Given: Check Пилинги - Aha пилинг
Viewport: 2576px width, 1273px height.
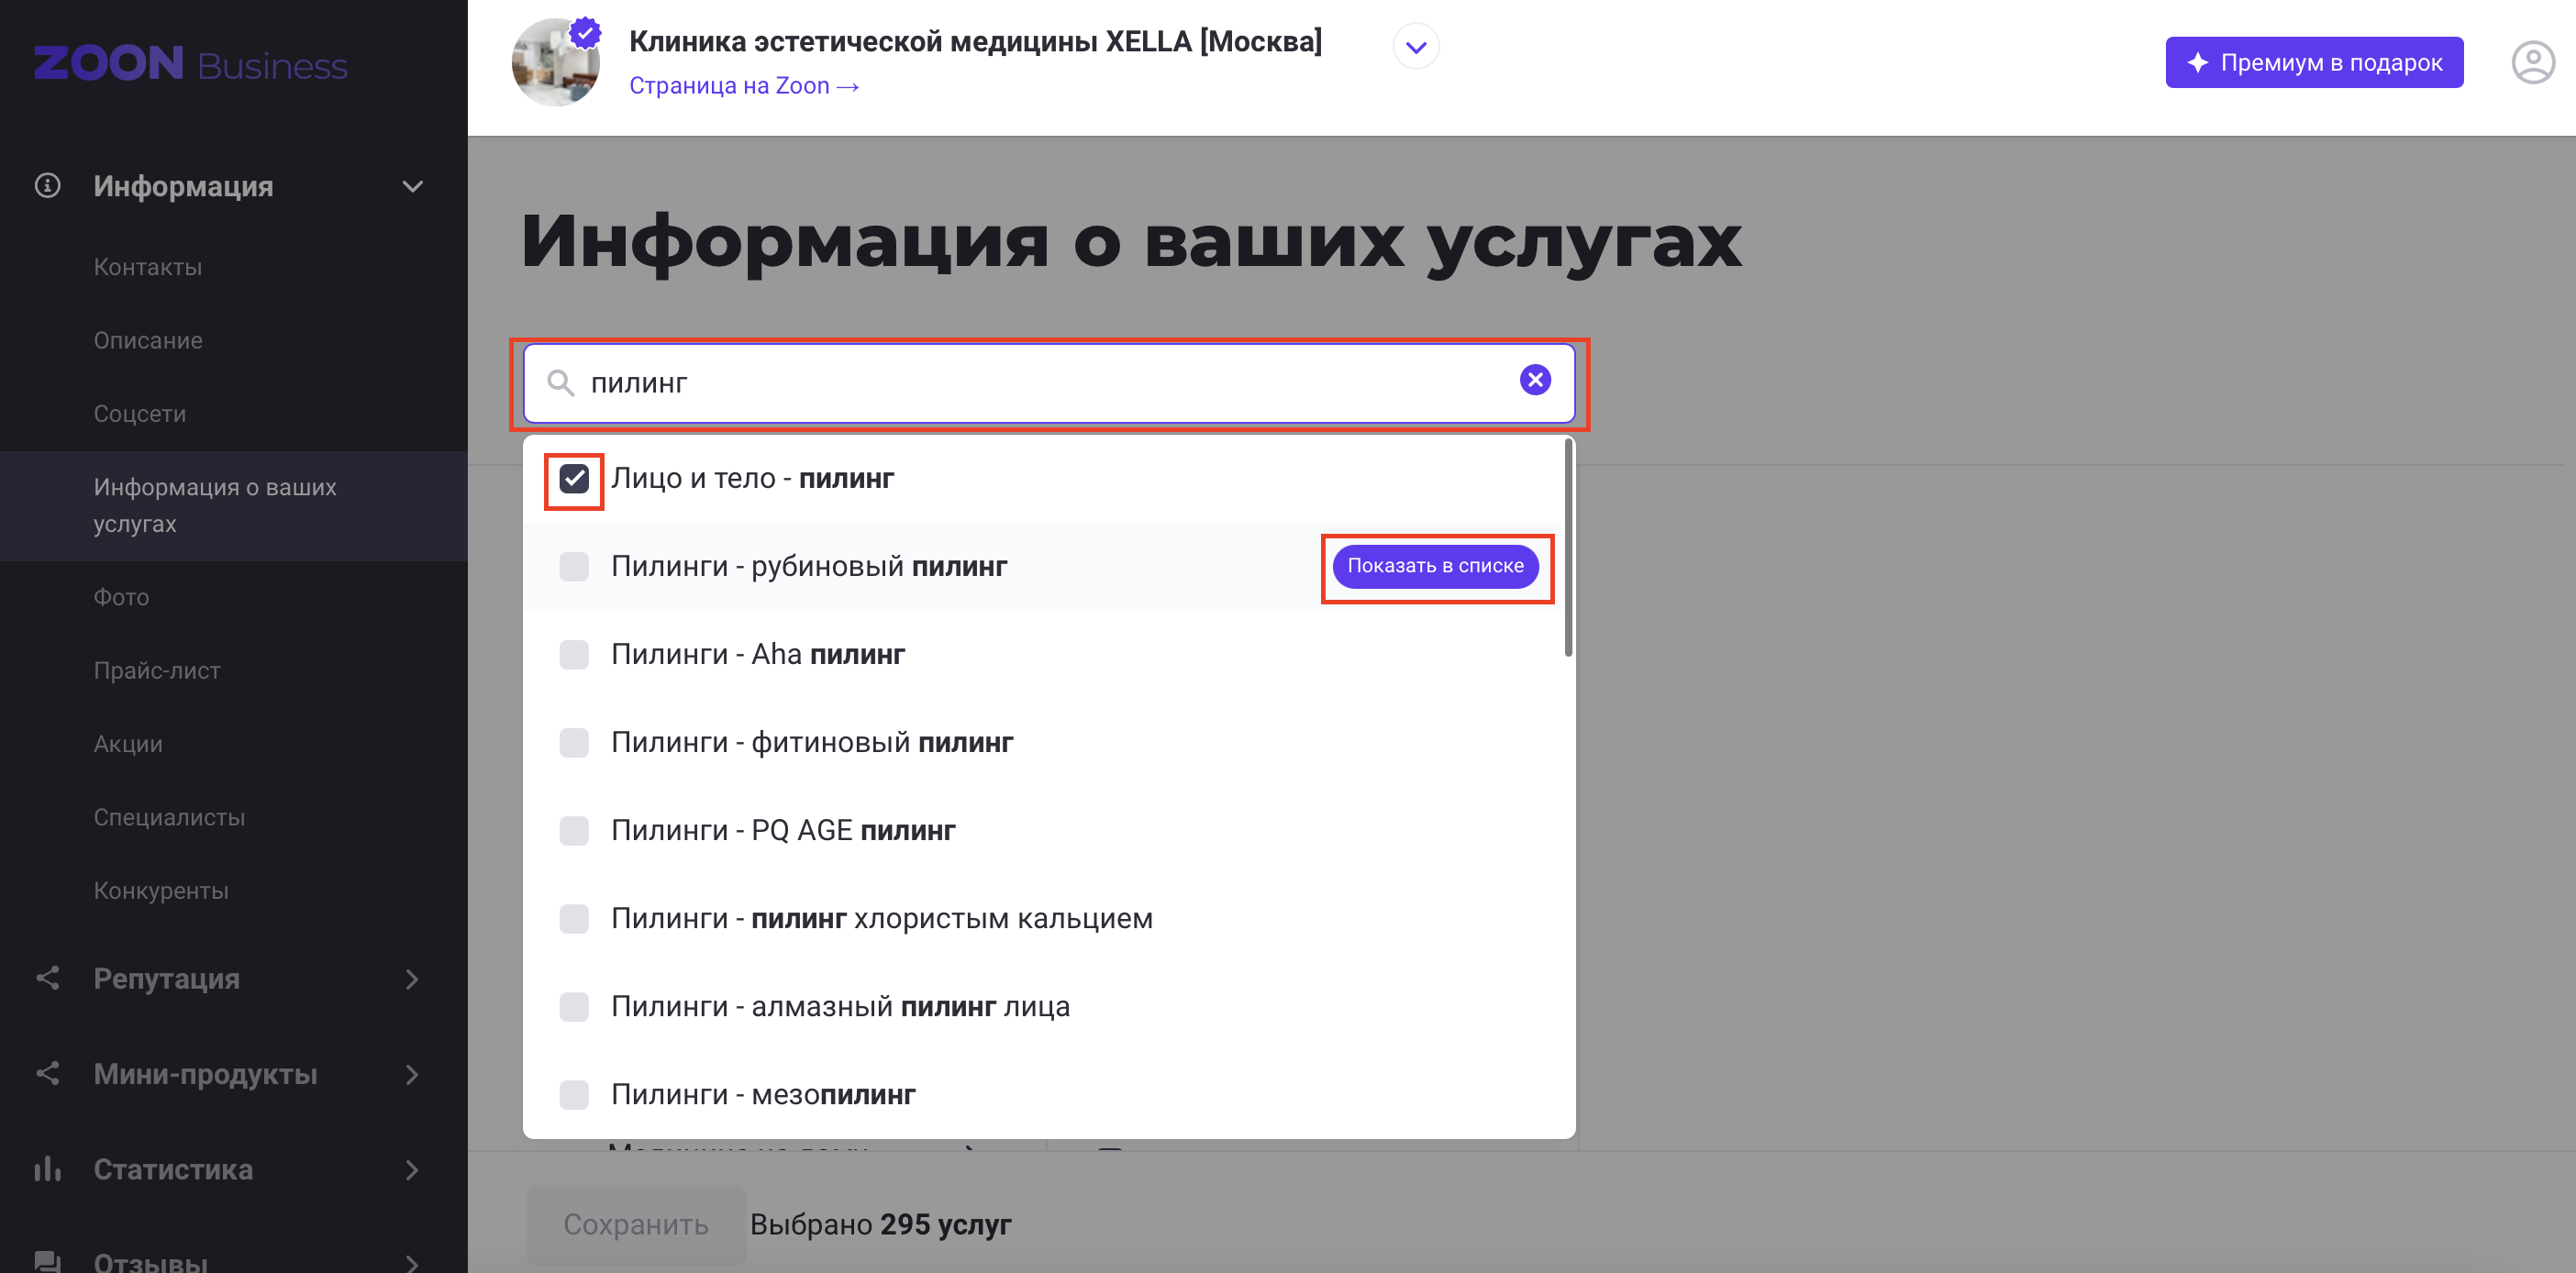Looking at the screenshot, I should point(574,655).
